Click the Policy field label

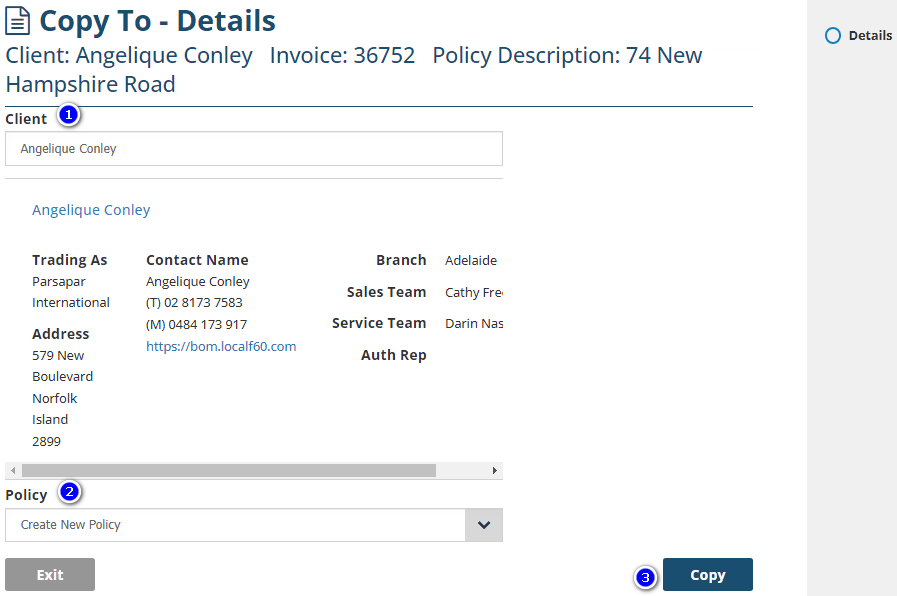pos(26,495)
